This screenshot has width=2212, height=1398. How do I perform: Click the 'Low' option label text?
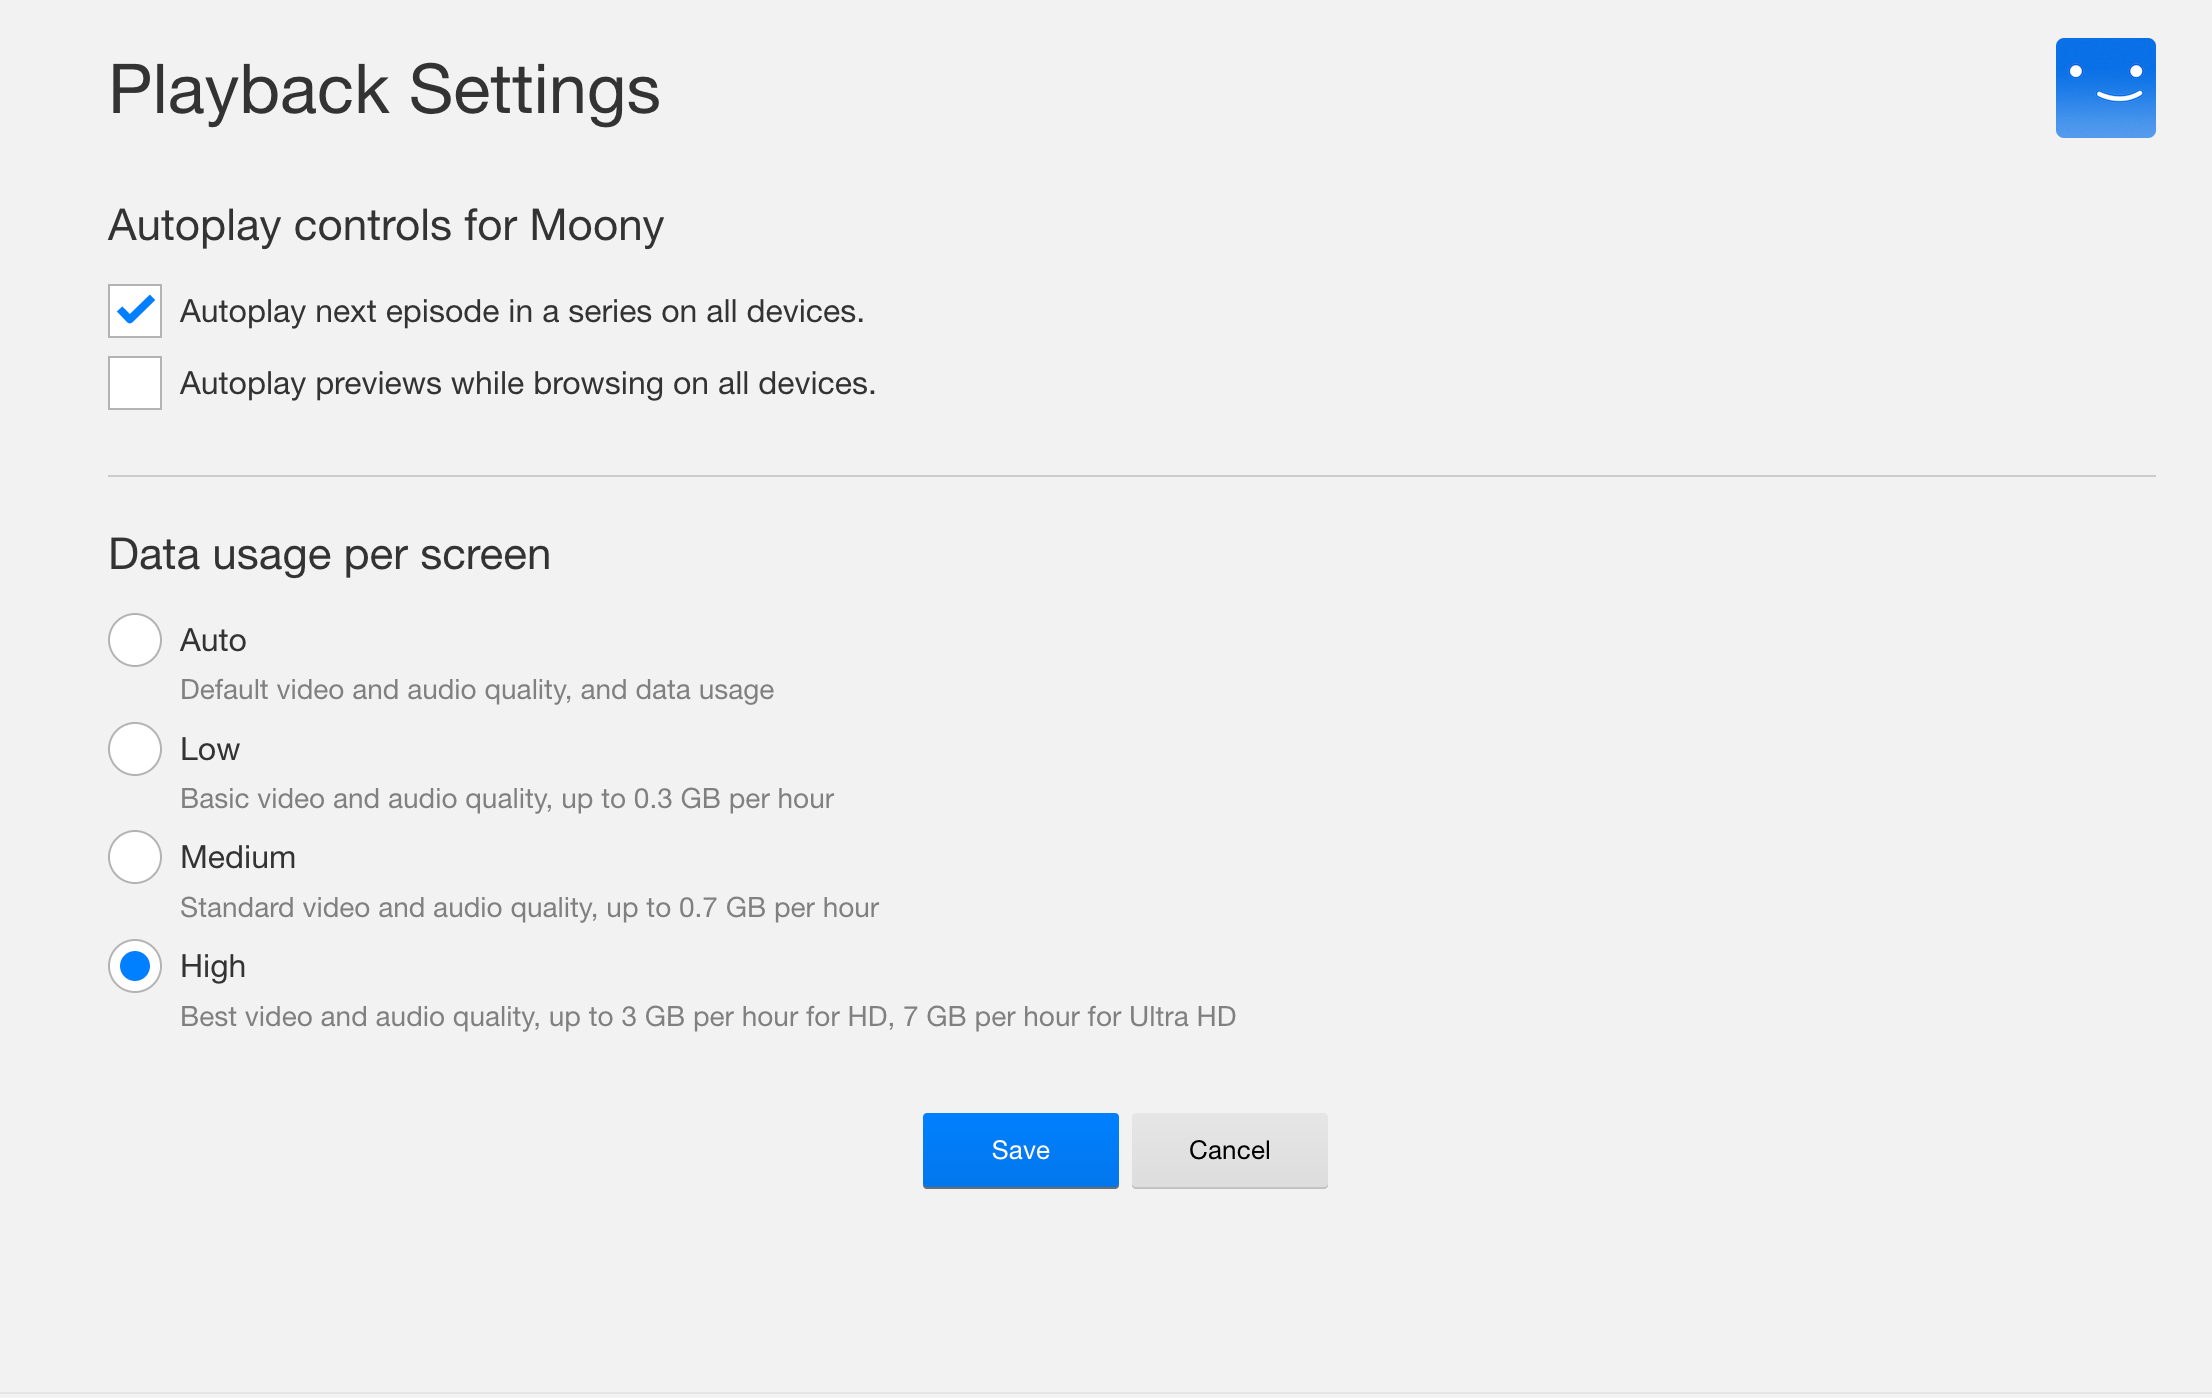[x=210, y=749]
